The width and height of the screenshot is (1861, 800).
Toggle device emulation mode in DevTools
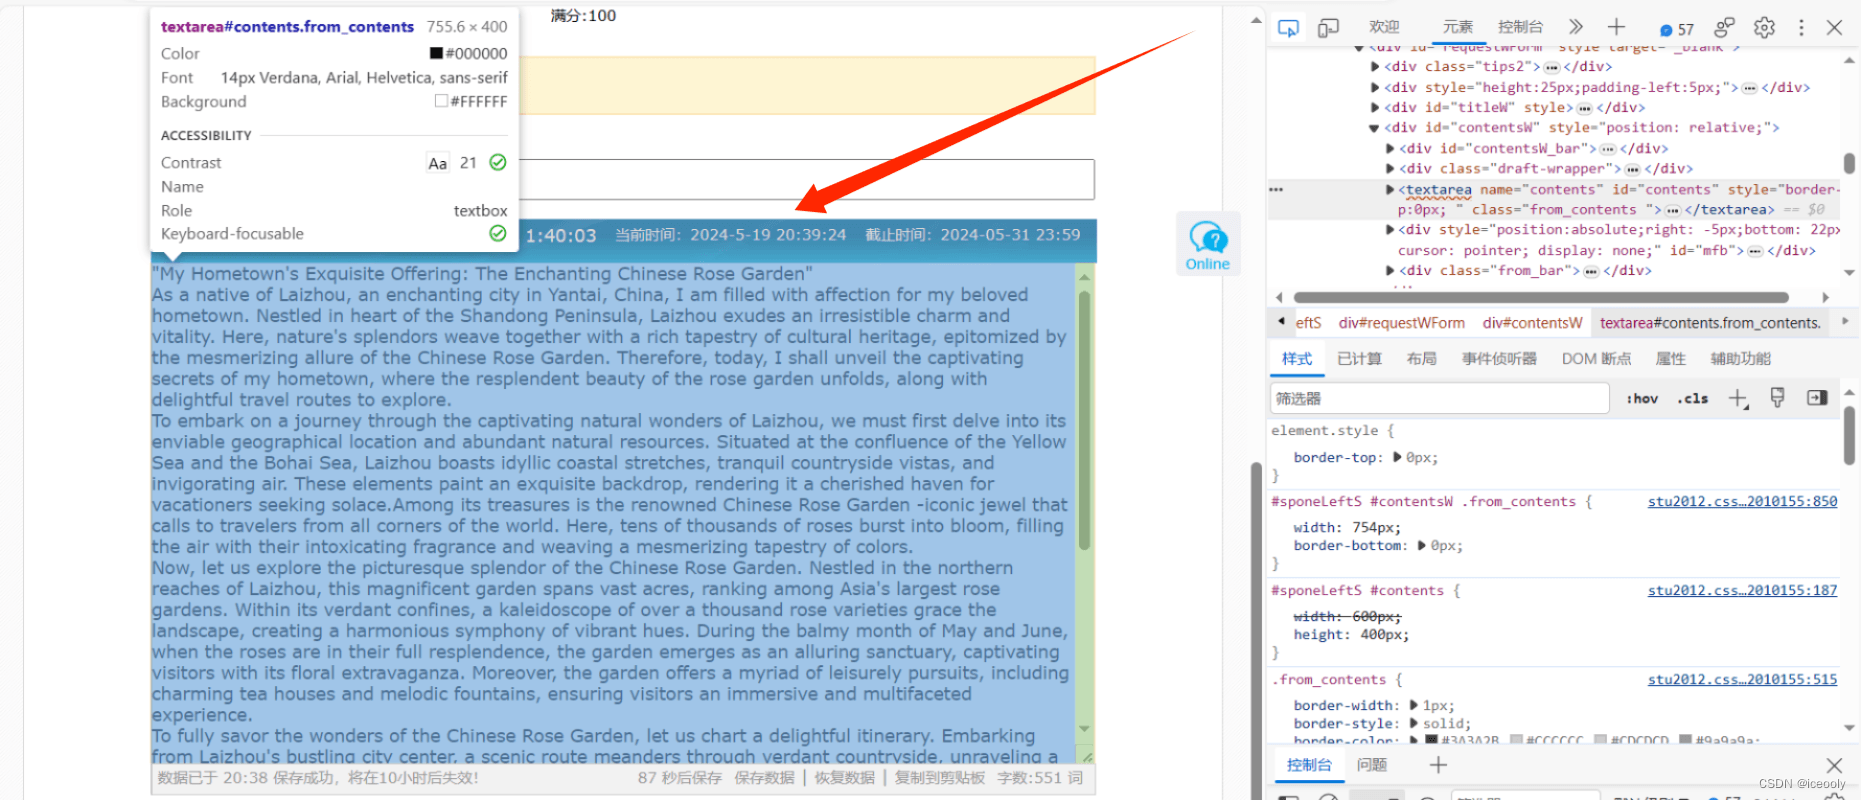click(1328, 28)
